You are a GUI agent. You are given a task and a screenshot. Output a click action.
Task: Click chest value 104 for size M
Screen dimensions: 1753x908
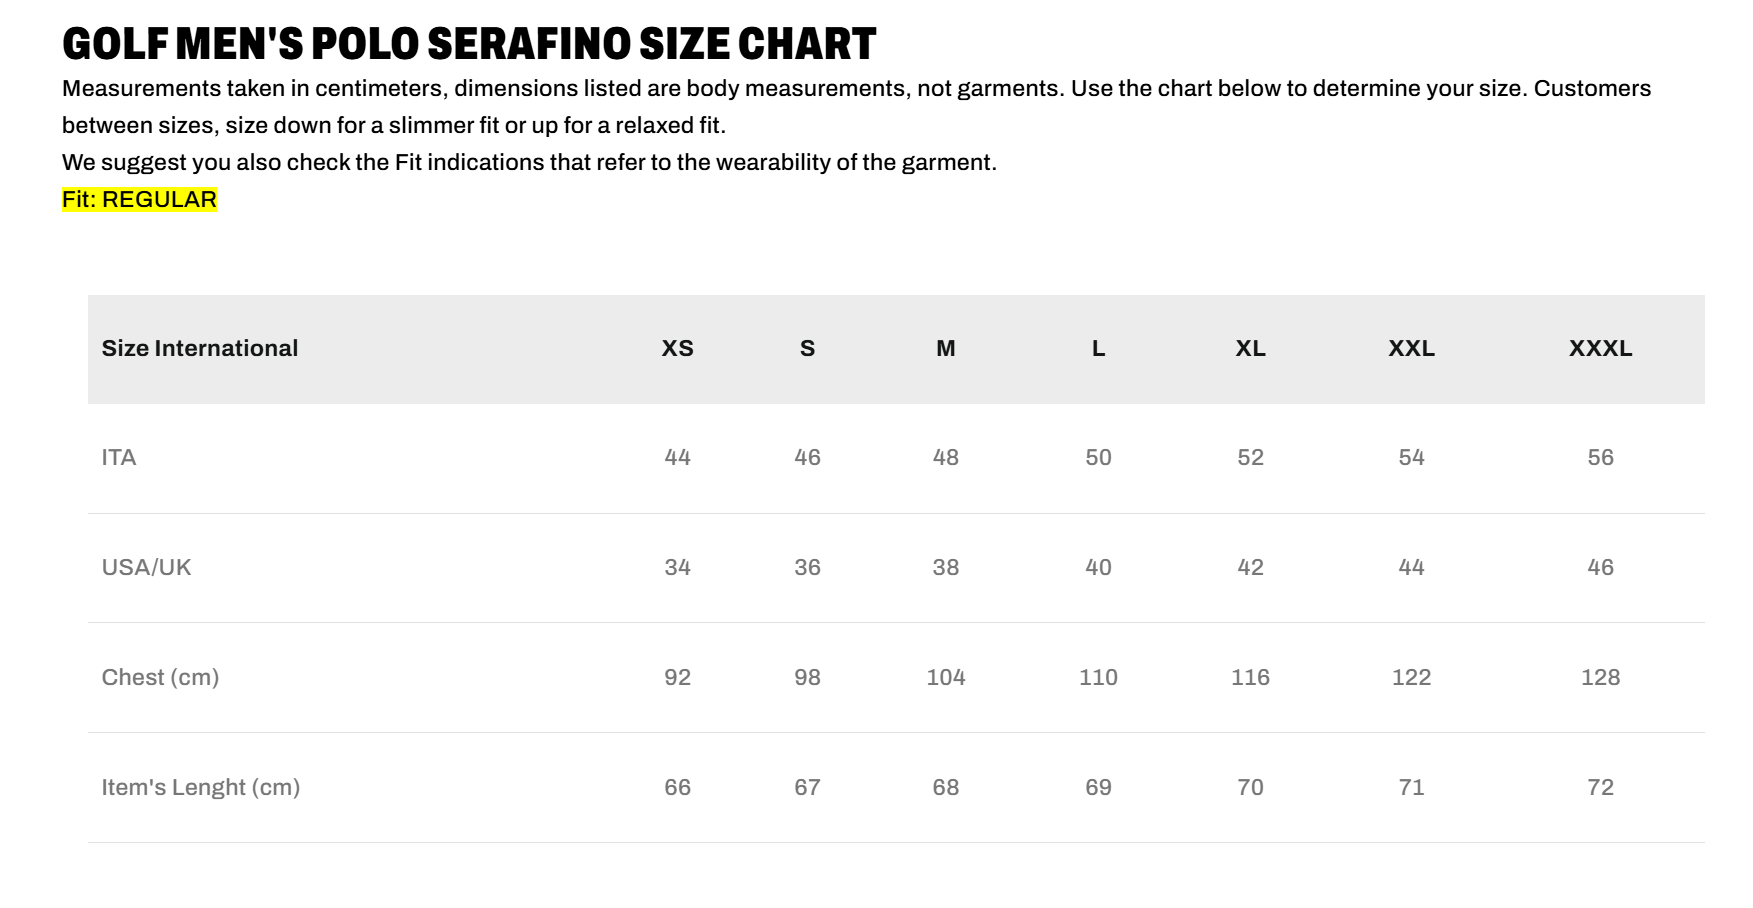[x=946, y=677]
